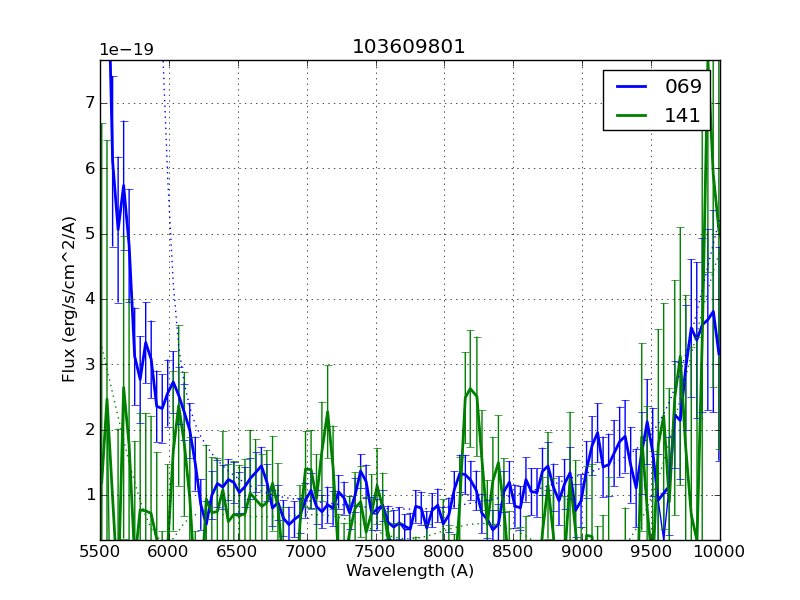Click the 7 y-axis tick label
The width and height of the screenshot is (800, 600).
[90, 103]
